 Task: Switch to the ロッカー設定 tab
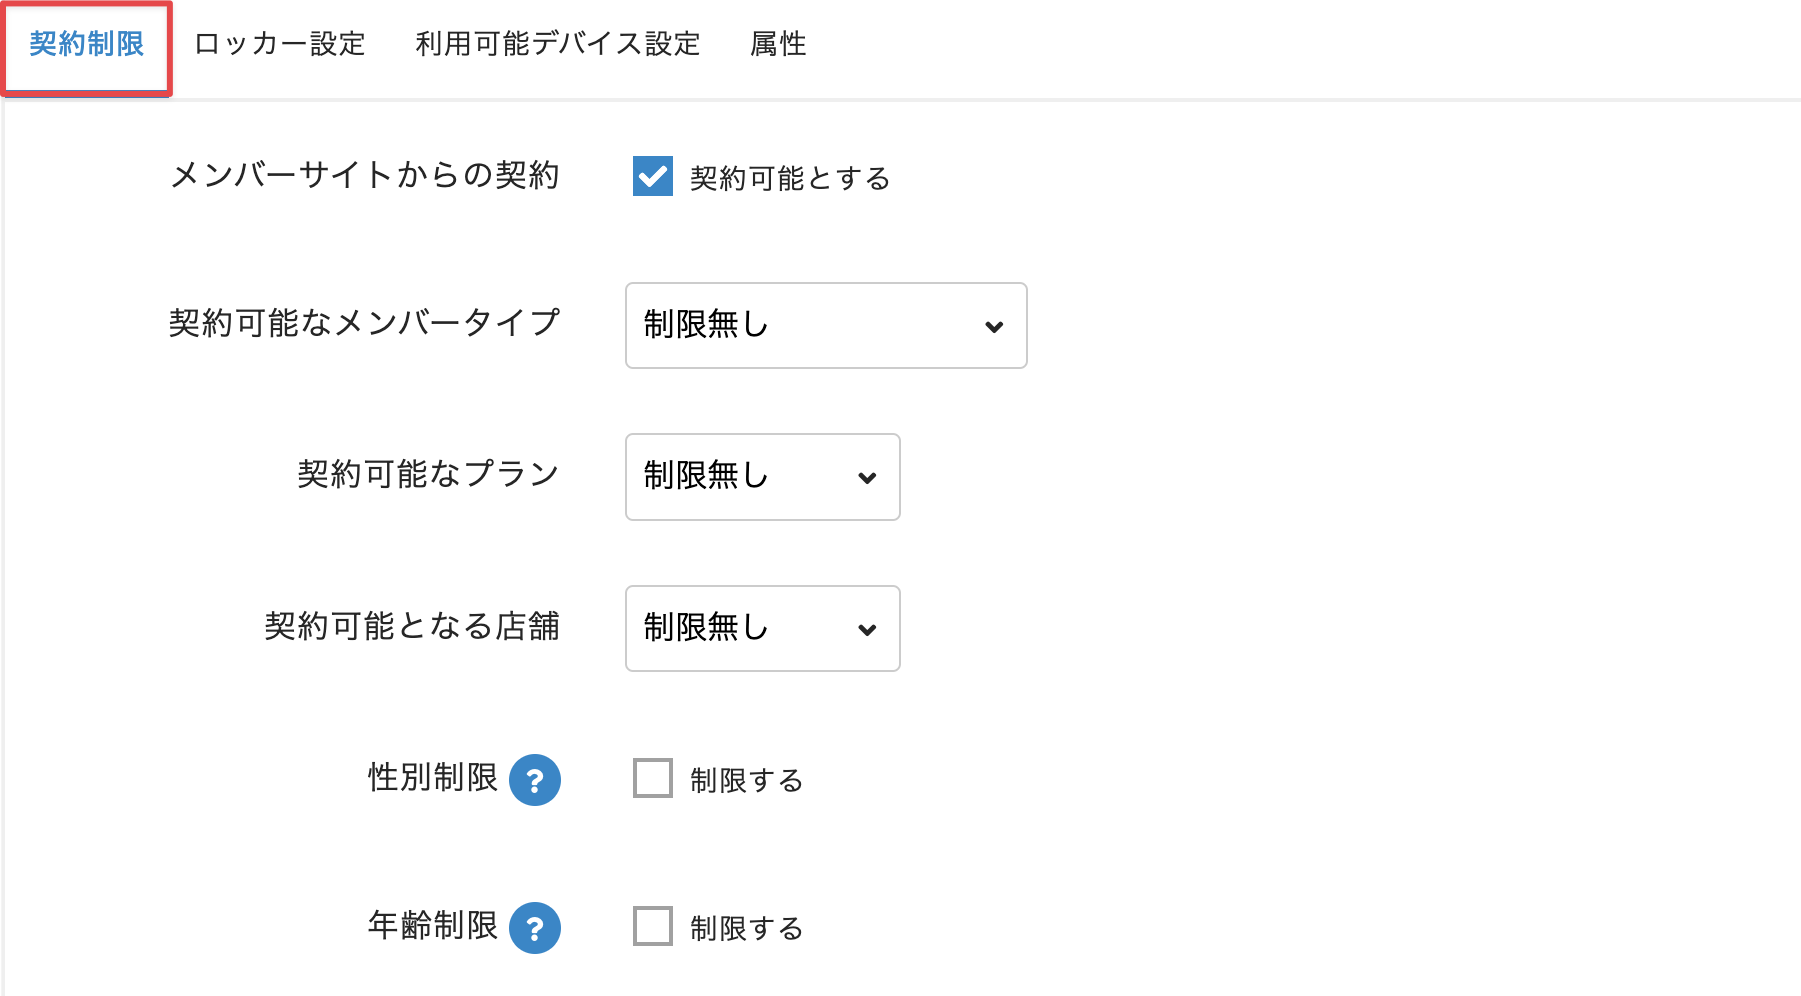280,44
